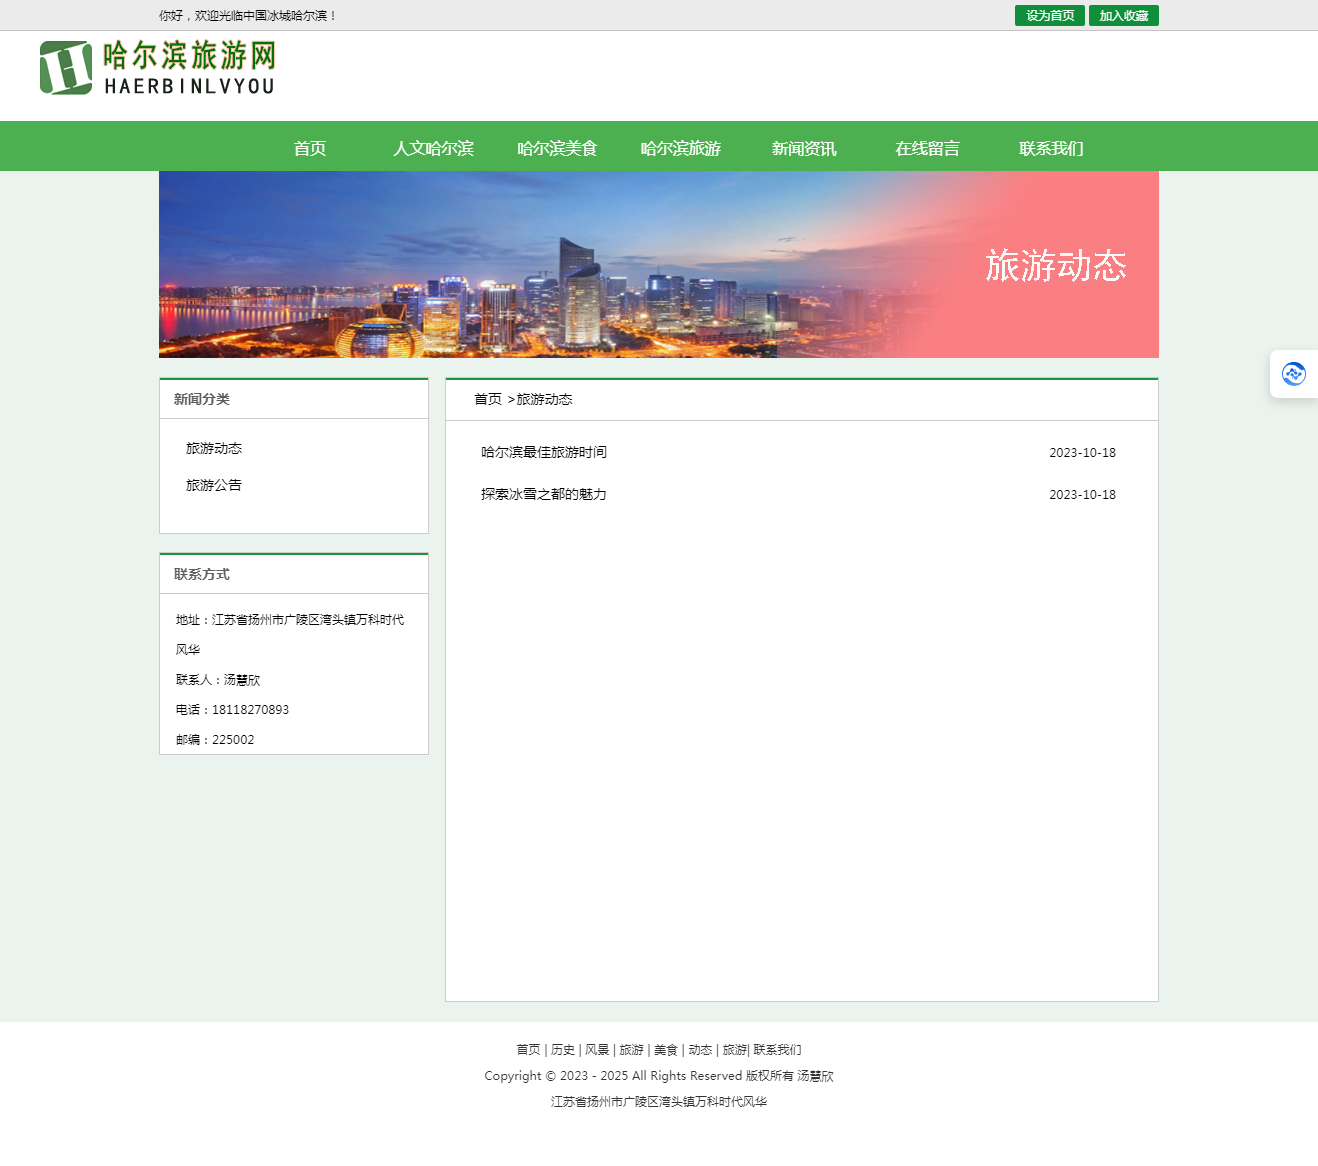
Task: Click the first 旅游 footer link, after 风景
Action: [x=631, y=1050]
